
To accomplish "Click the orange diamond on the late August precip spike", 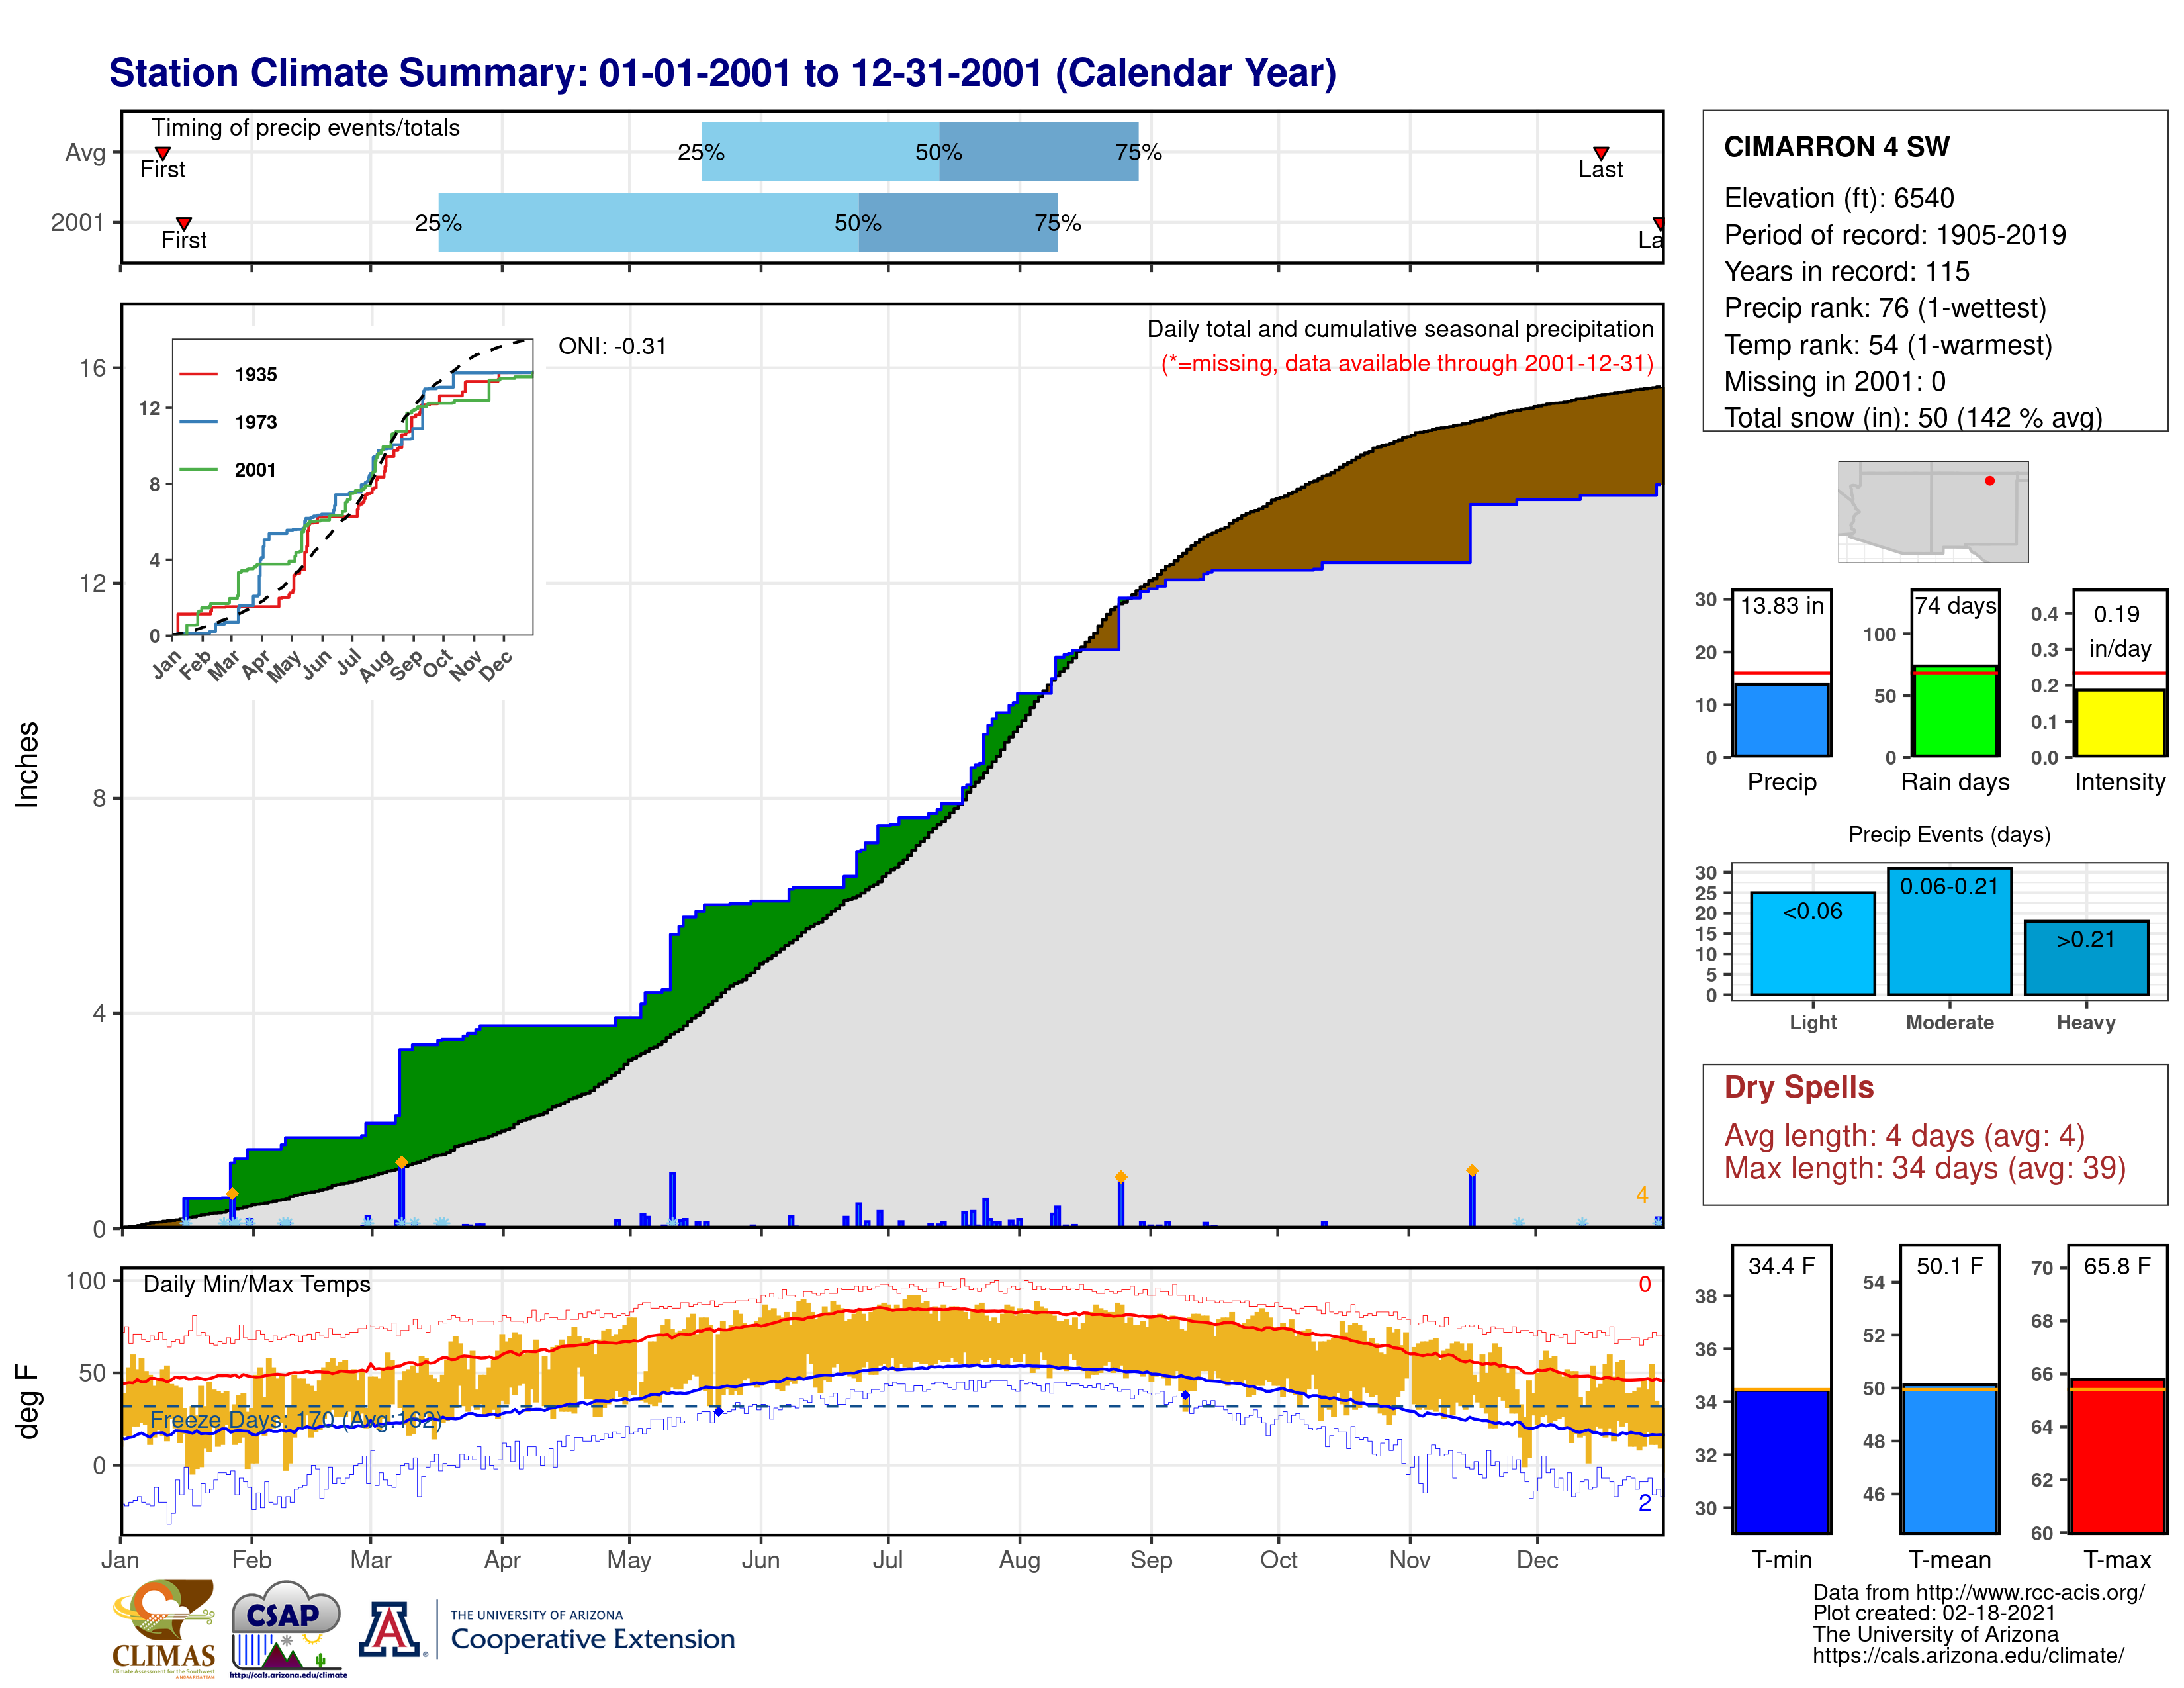I will 1120,1177.
